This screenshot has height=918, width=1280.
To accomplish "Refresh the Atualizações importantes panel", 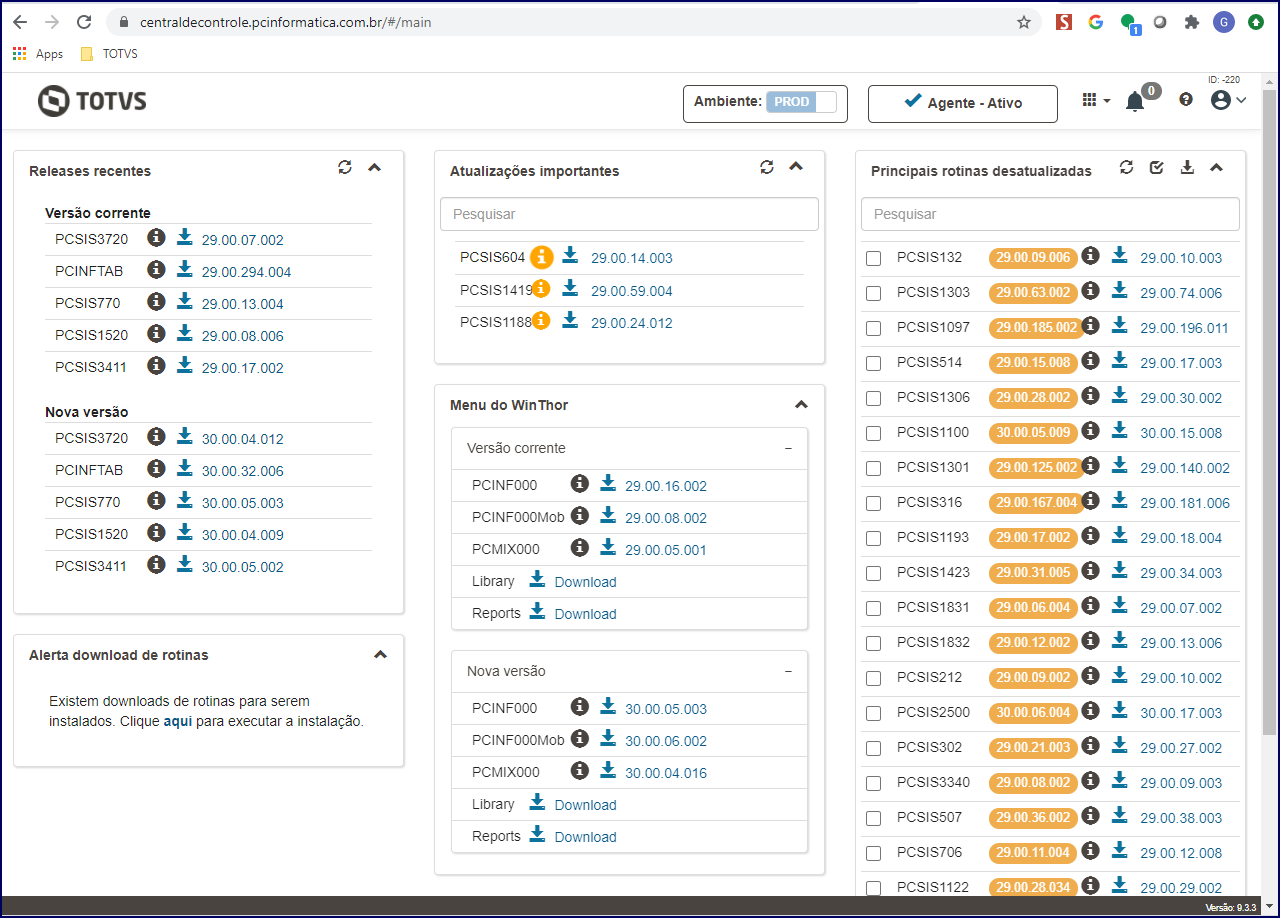I will tap(767, 167).
